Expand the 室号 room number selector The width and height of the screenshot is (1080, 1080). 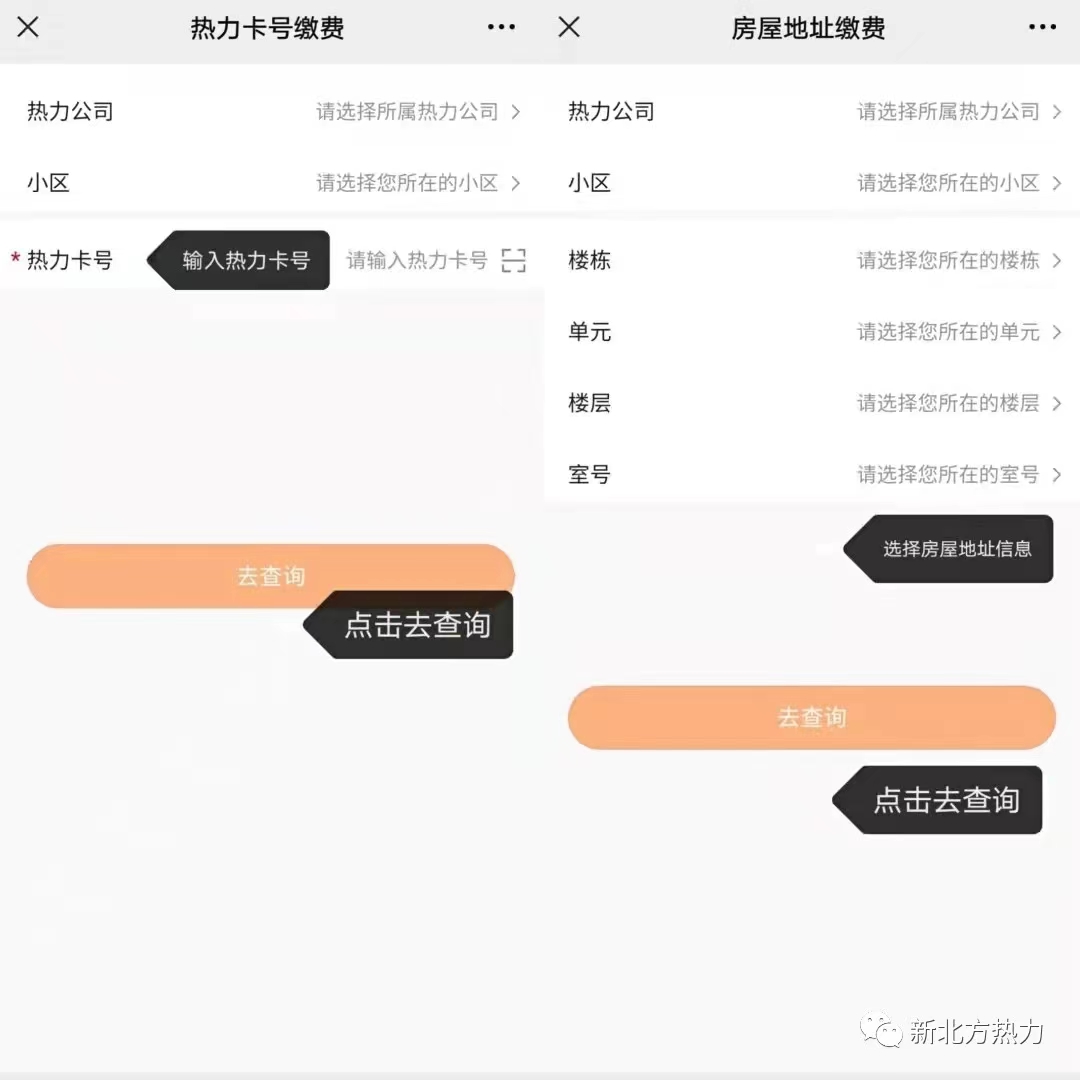[x=958, y=475]
